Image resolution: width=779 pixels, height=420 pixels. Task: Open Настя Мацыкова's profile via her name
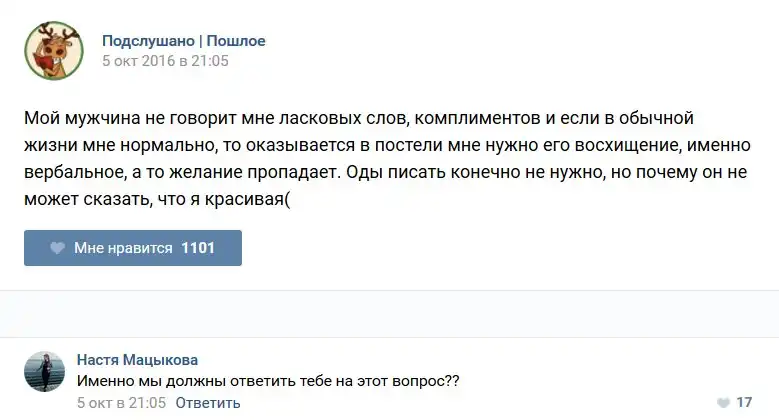pos(137,360)
